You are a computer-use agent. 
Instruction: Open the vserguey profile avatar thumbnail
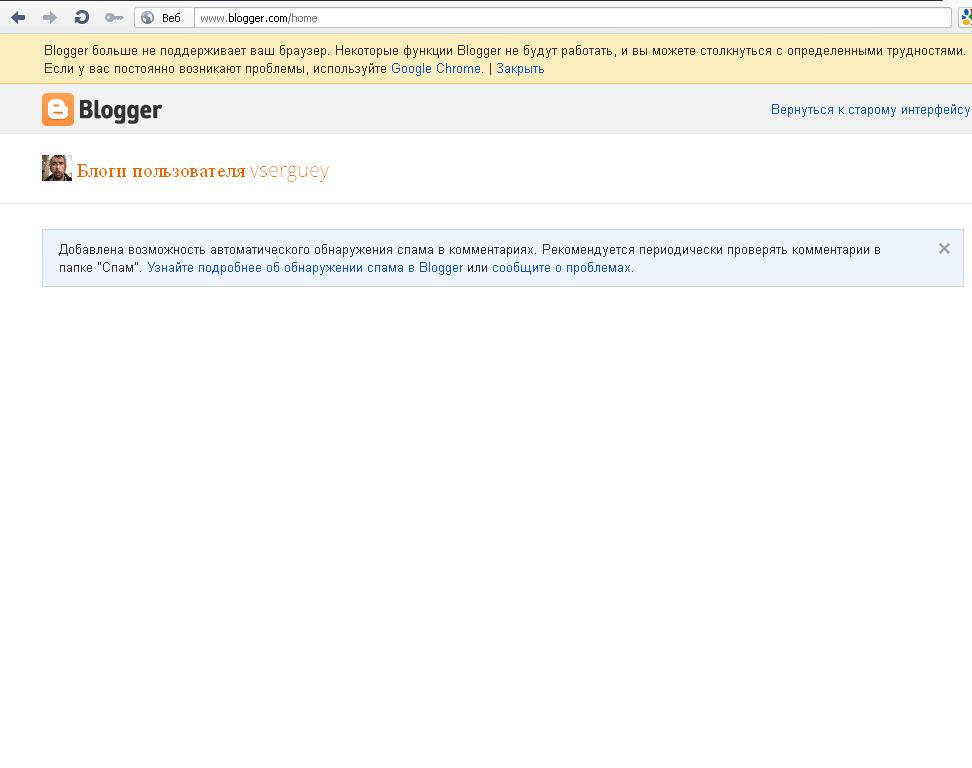(x=57, y=168)
